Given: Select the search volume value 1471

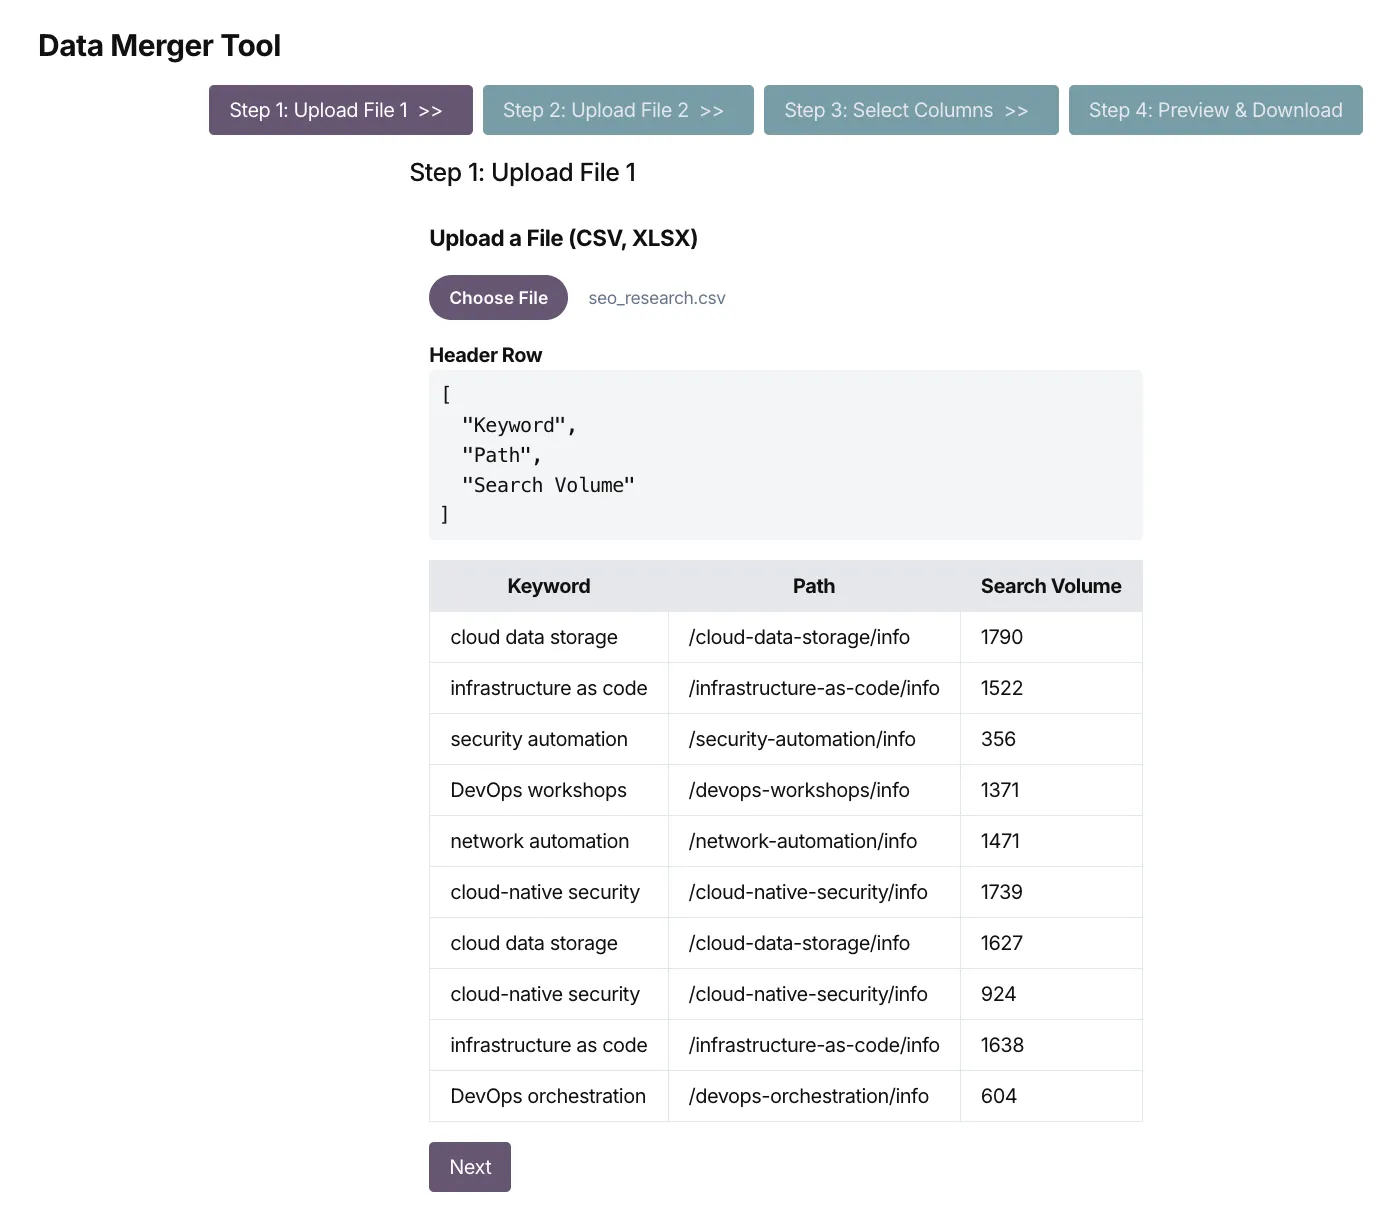Looking at the screenshot, I should click(x=1051, y=841).
